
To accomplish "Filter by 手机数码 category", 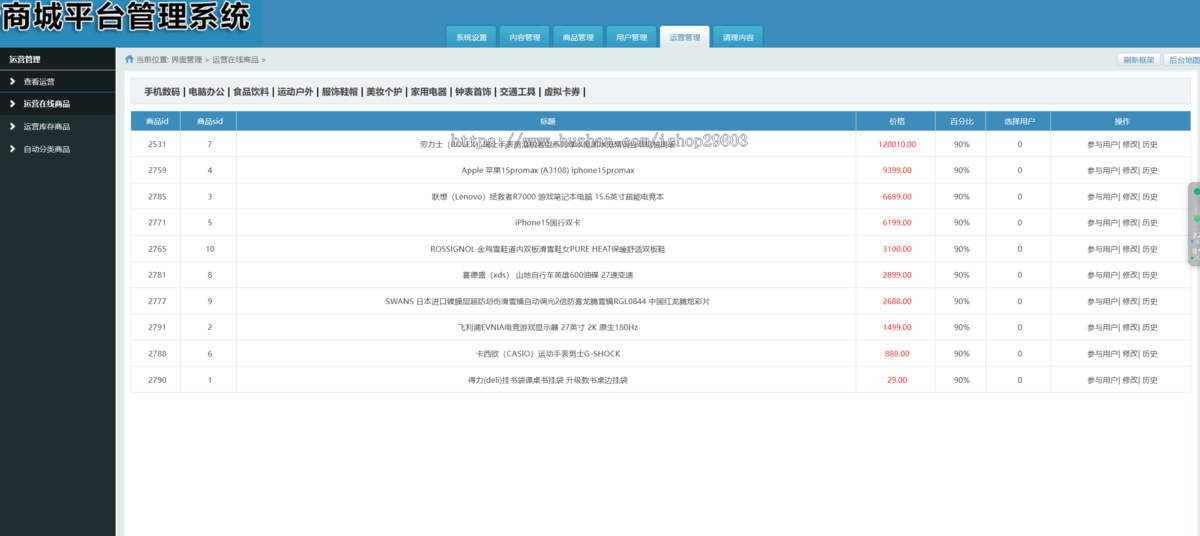I will click(x=162, y=91).
